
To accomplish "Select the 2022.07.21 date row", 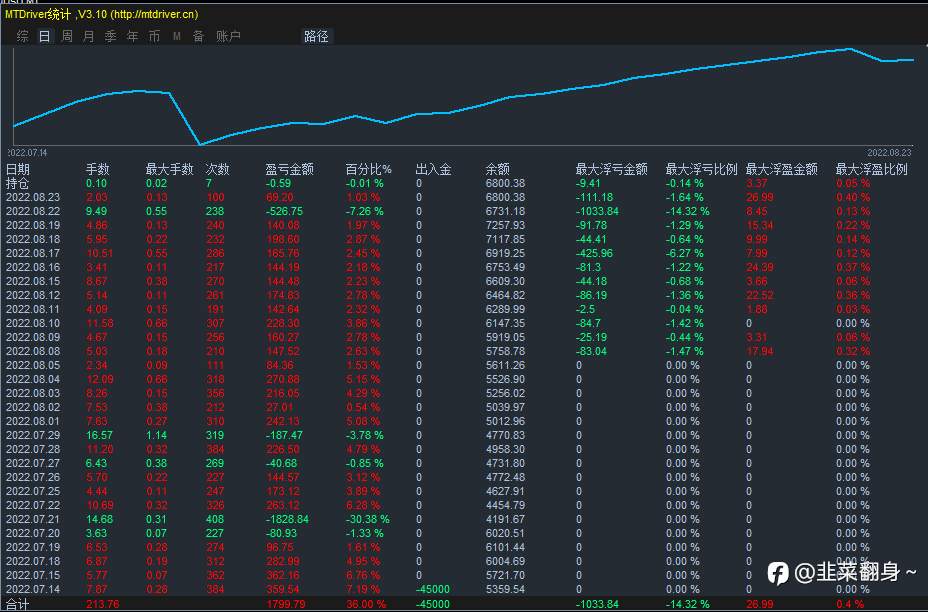I will 33,519.
